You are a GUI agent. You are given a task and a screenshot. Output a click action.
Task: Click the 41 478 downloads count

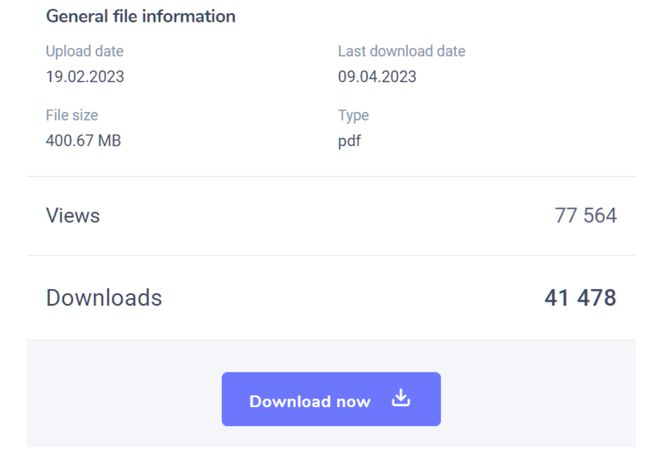[x=580, y=298]
